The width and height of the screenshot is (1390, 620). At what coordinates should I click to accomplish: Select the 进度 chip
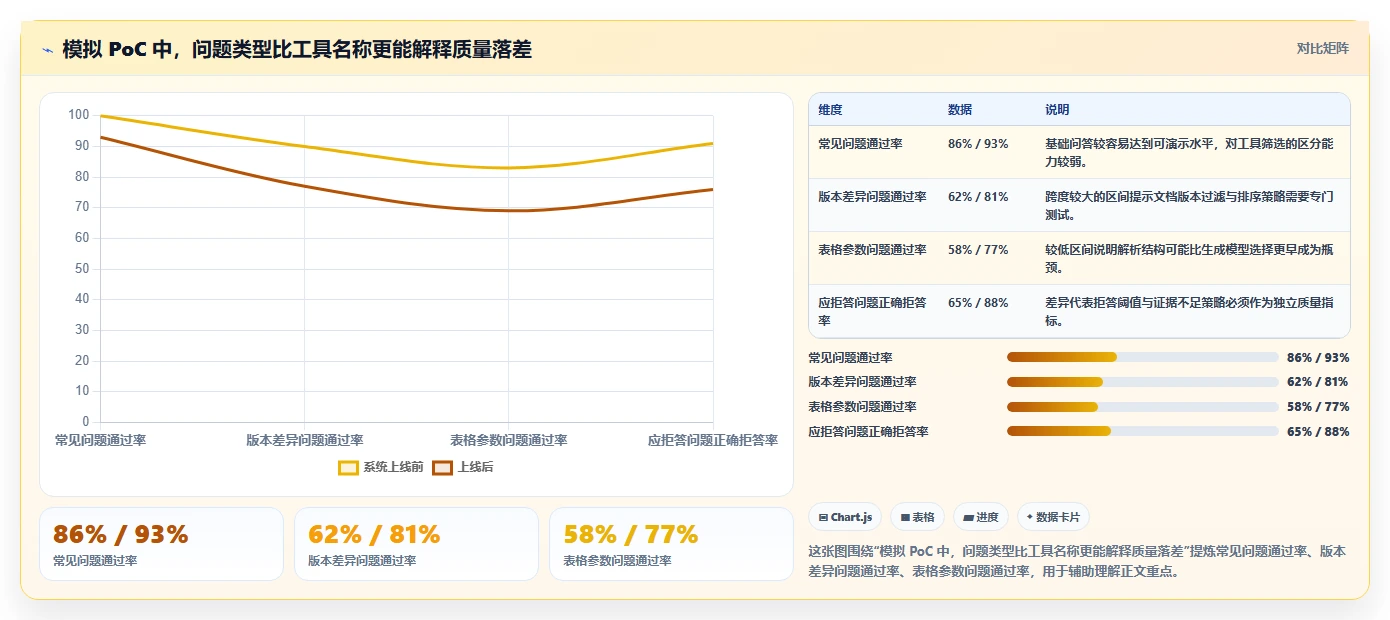[981, 517]
